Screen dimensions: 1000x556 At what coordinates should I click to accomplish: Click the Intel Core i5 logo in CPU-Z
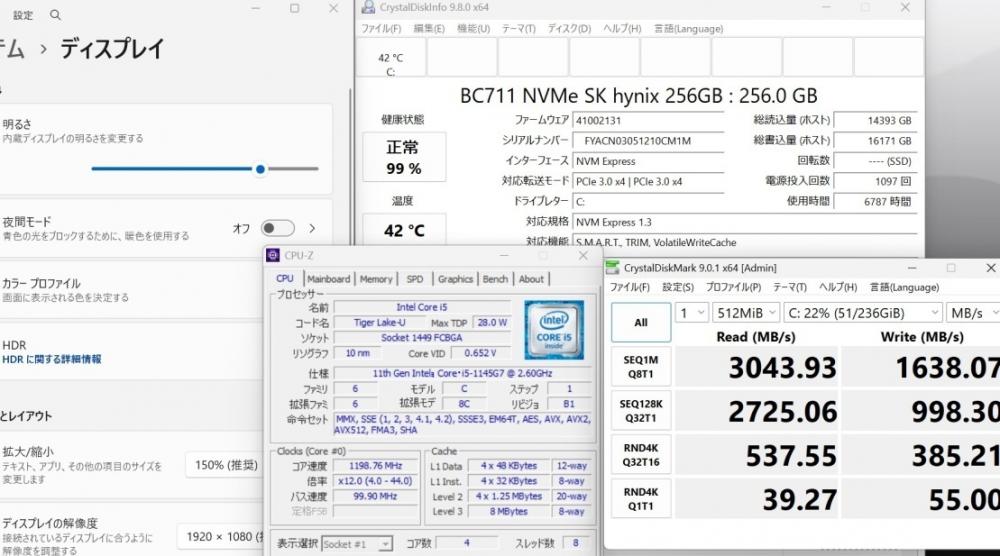(x=554, y=330)
